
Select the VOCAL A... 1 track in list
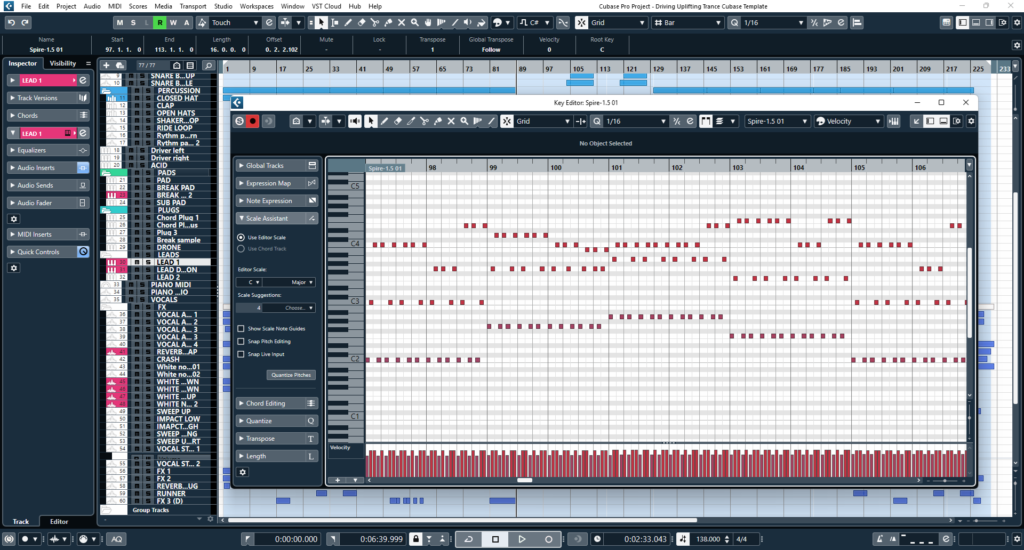(x=176, y=314)
